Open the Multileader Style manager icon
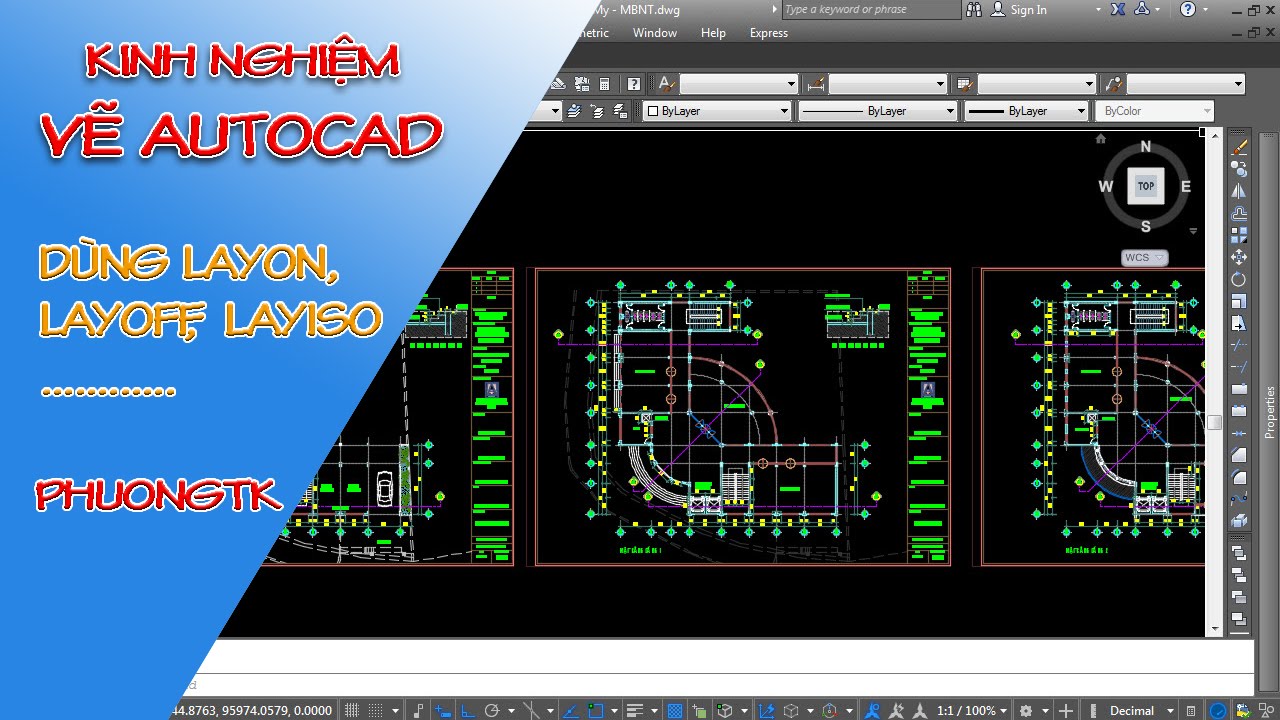 [x=1113, y=84]
